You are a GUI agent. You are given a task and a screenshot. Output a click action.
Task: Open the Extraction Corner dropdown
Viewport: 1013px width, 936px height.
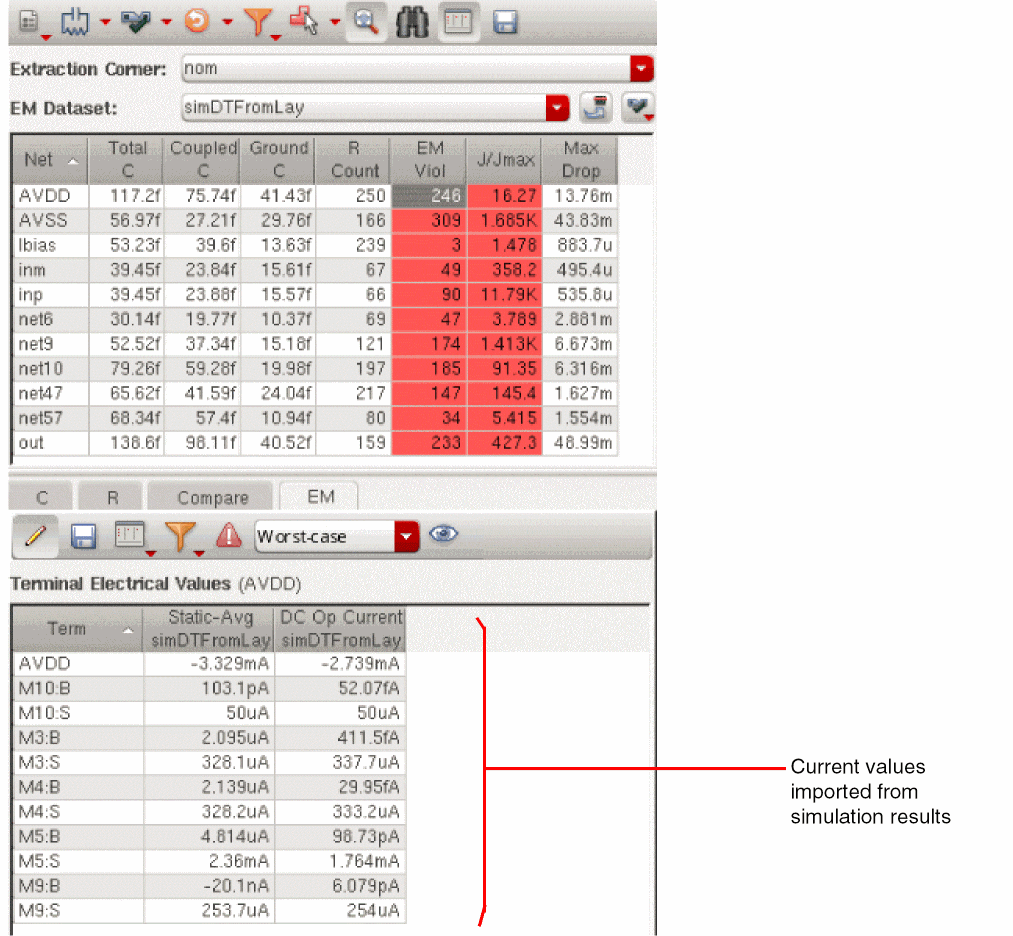pos(642,70)
